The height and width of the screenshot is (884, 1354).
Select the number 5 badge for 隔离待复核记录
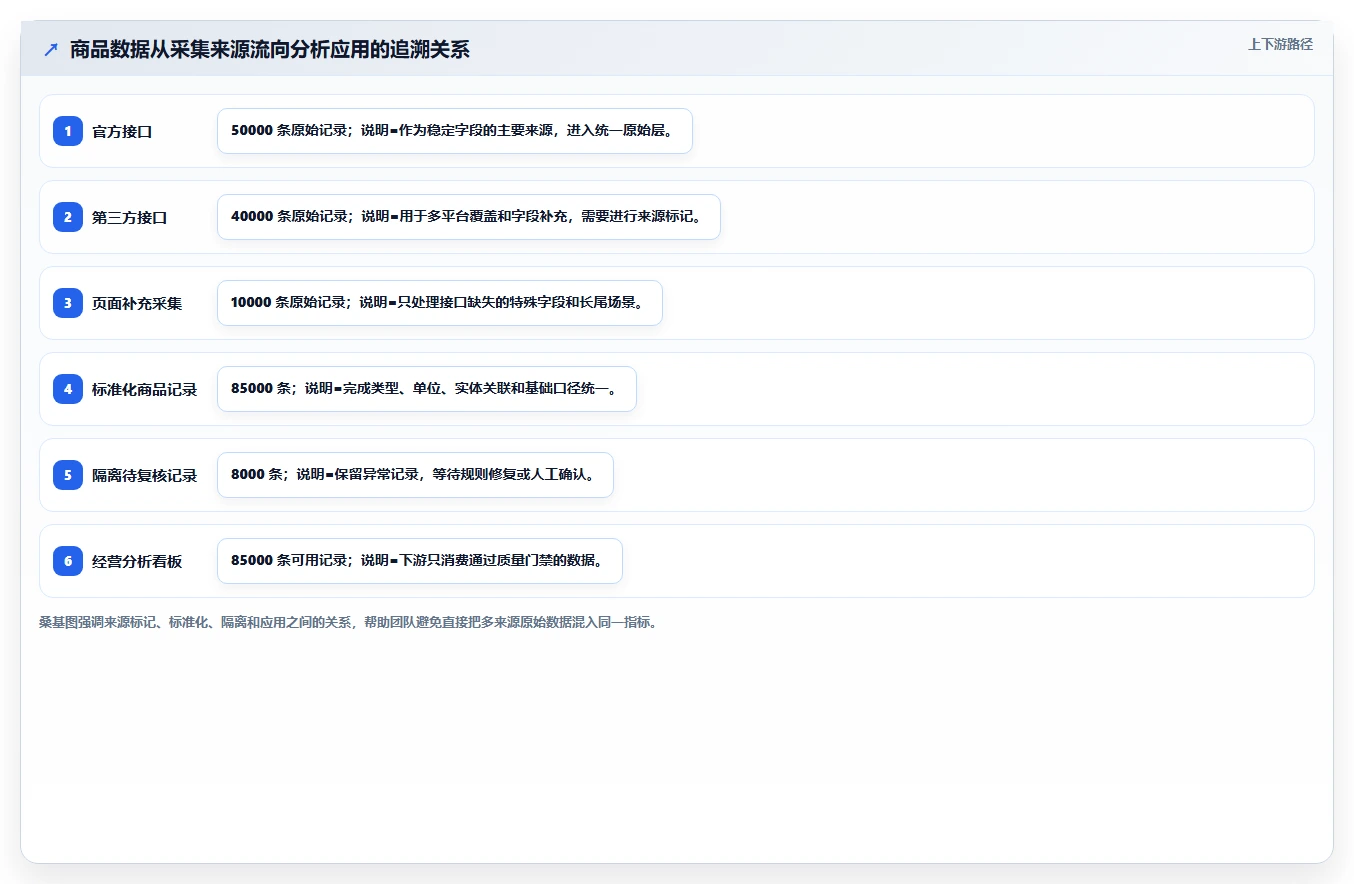68,475
